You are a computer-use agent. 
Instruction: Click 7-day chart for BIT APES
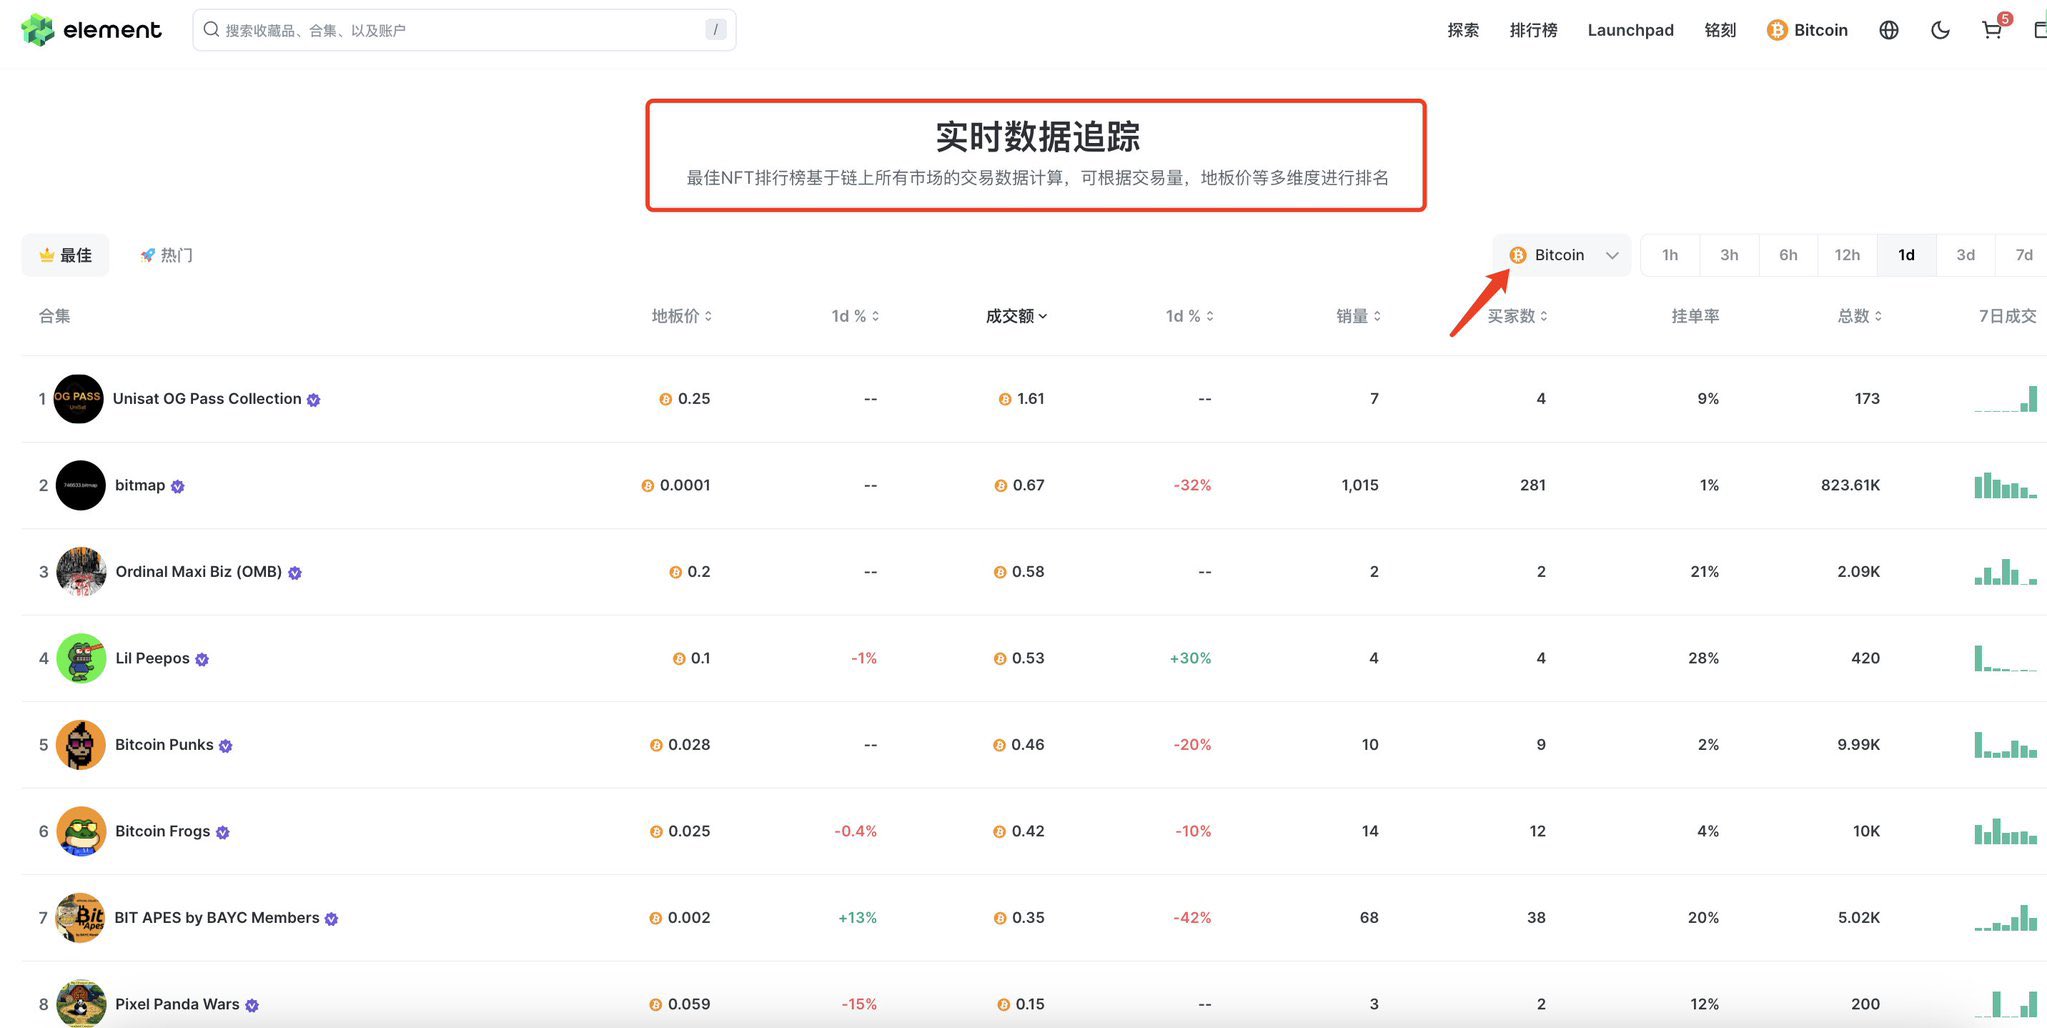click(2005, 918)
